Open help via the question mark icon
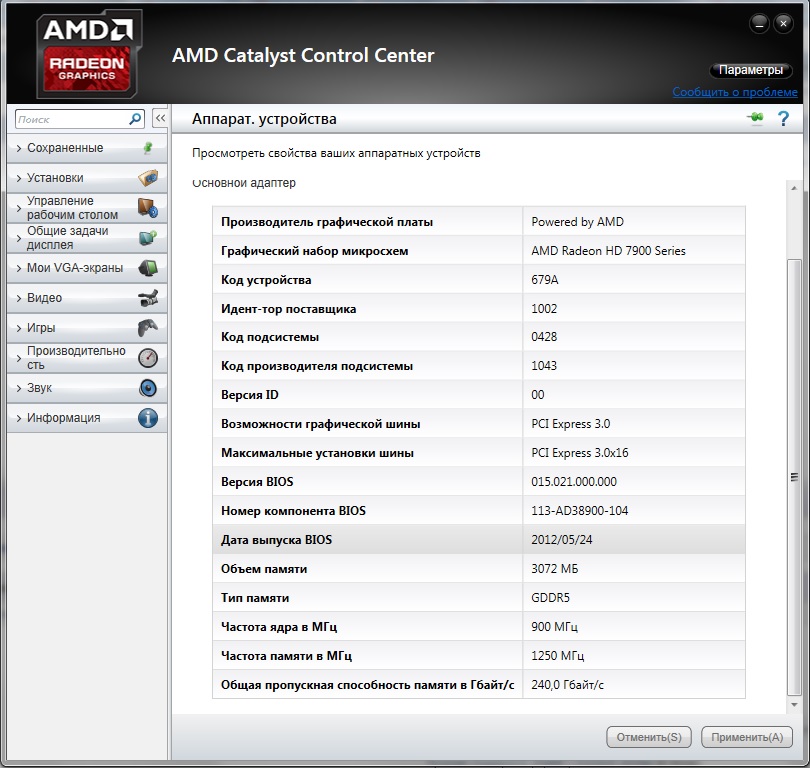 (783, 119)
